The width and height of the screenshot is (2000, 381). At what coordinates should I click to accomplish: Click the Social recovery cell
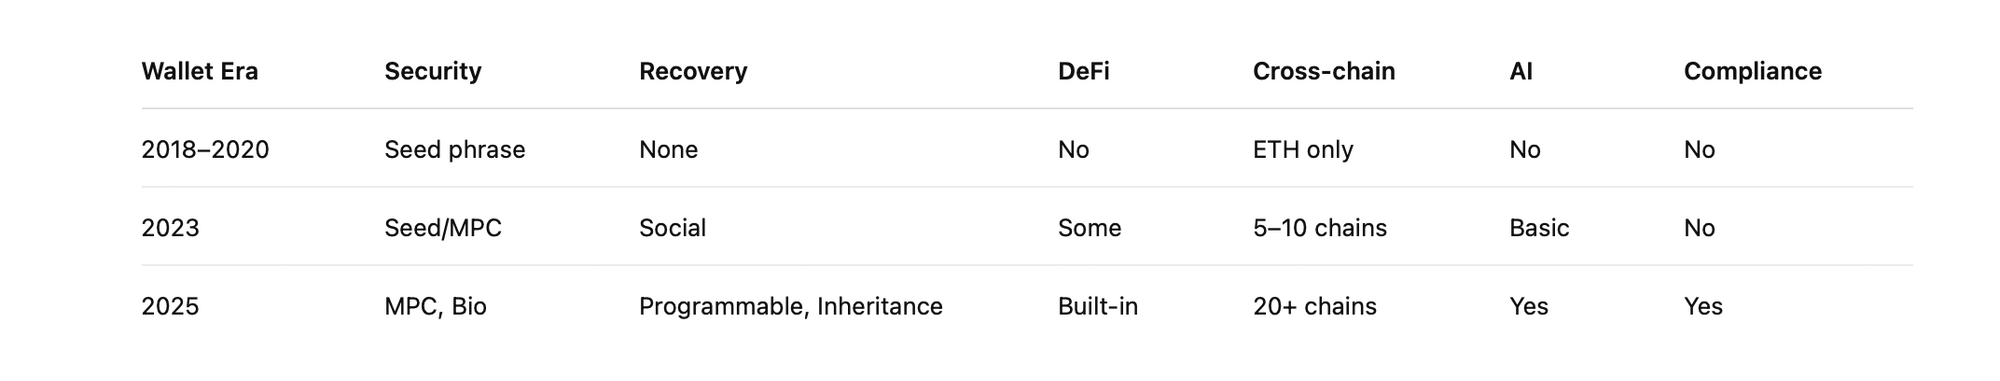coord(673,227)
